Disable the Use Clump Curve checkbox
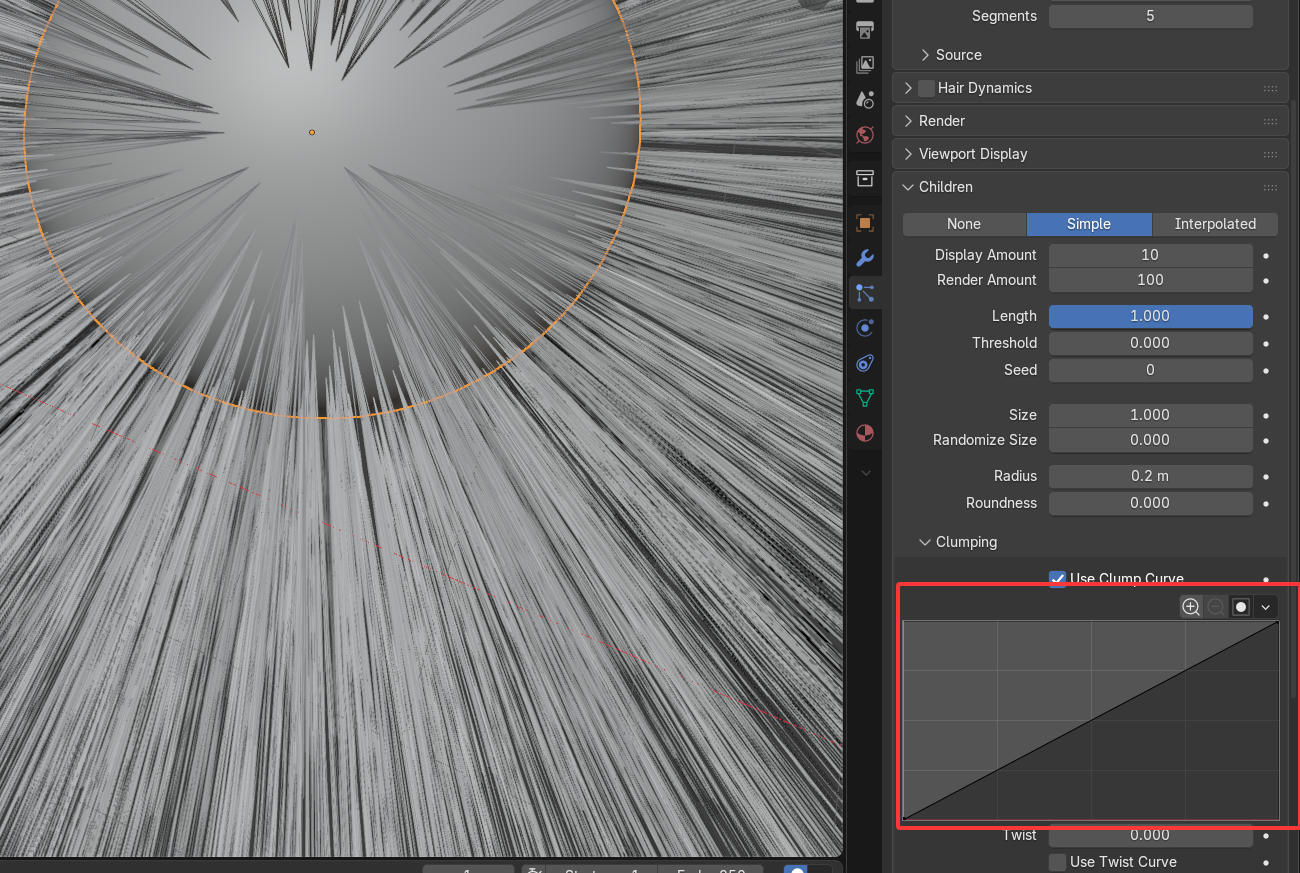The width and height of the screenshot is (1300, 873). 1057,578
